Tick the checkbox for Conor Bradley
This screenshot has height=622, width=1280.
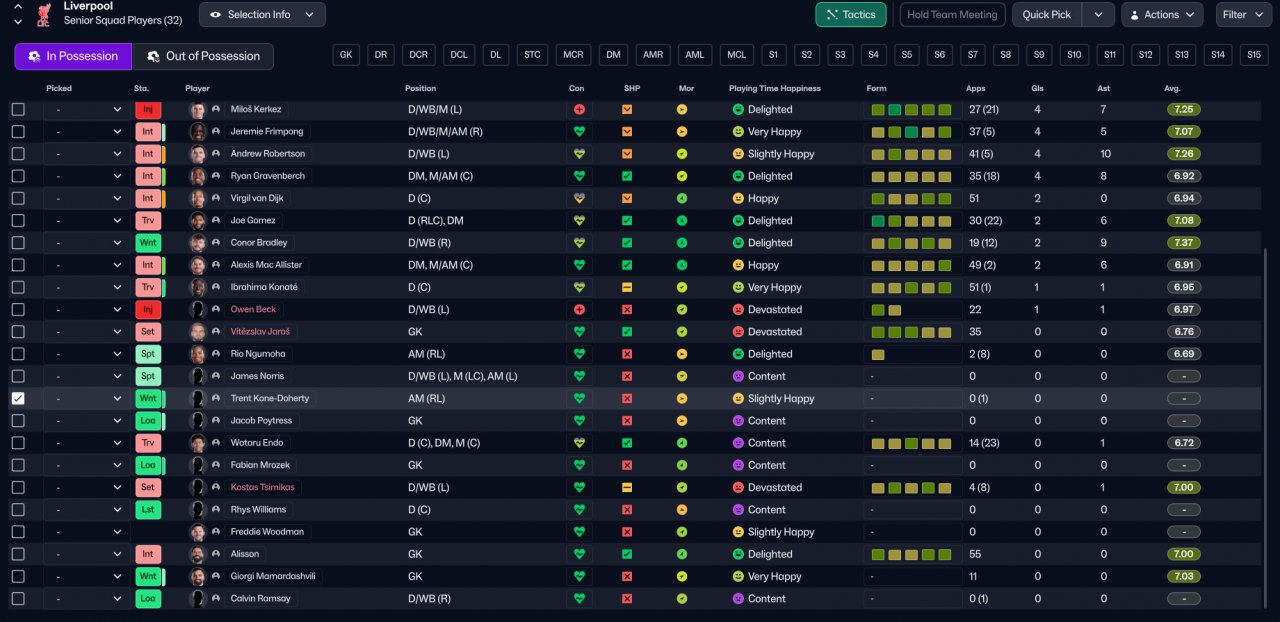[x=18, y=243]
